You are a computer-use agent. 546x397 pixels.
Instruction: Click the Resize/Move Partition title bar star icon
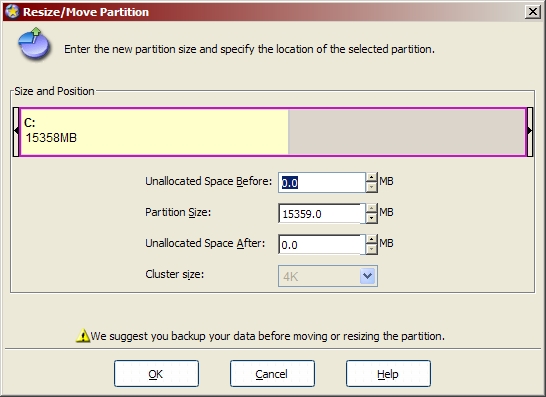[12, 11]
